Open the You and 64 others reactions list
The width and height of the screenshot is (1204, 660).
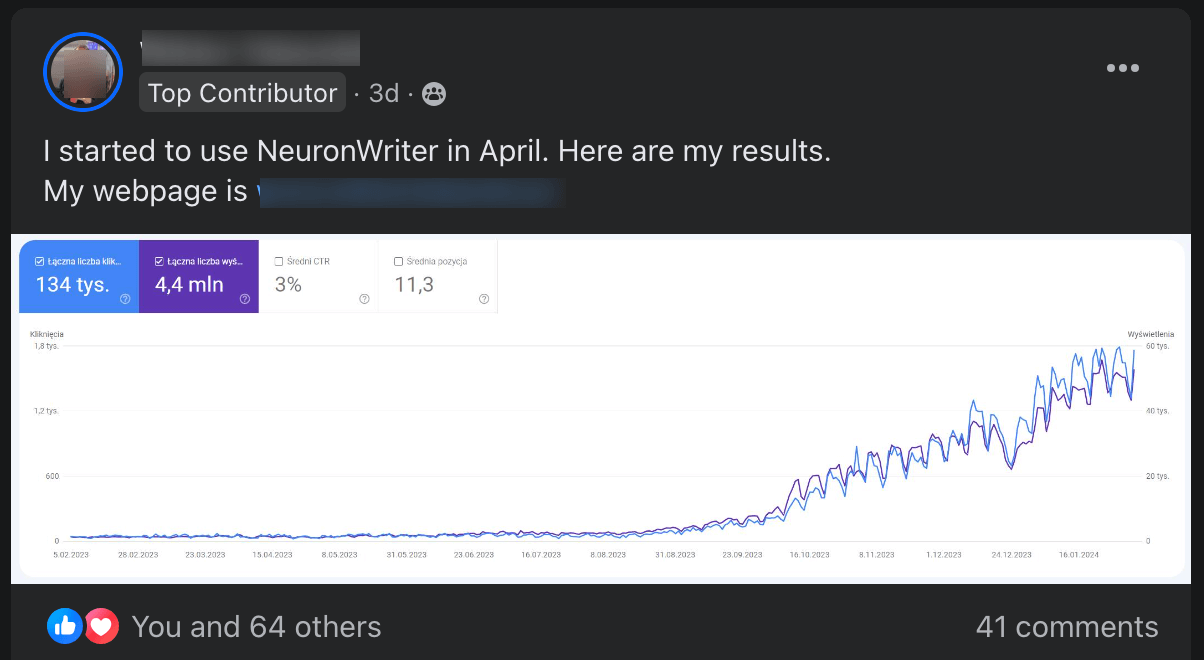(x=256, y=627)
